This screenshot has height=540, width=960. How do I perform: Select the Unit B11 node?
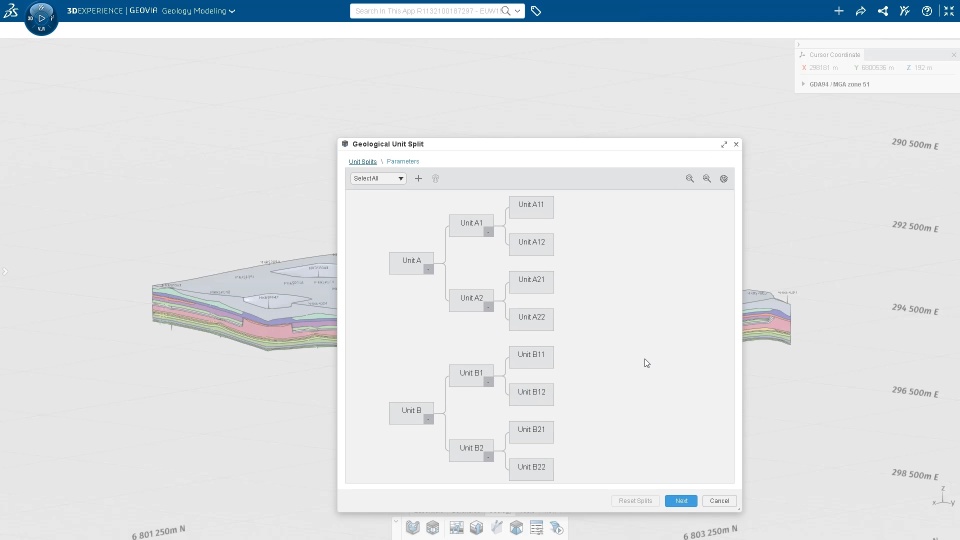tap(531, 357)
